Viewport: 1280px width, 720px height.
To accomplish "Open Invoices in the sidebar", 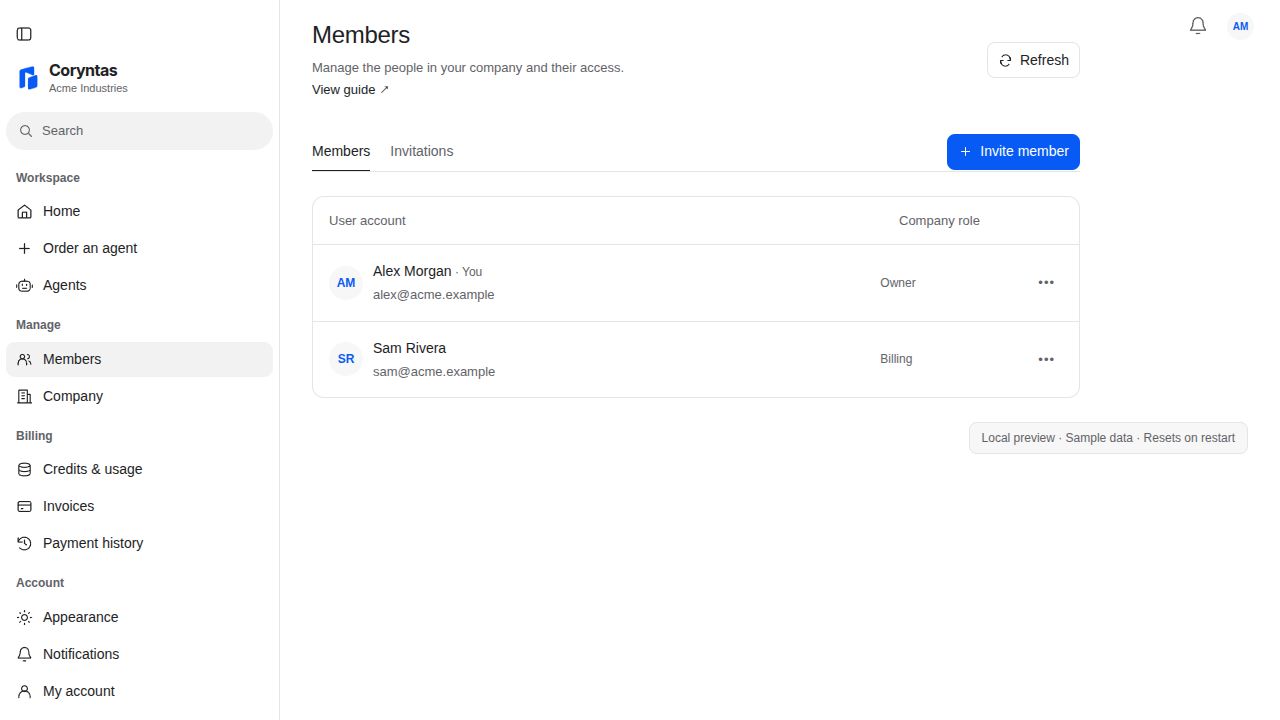I will click(139, 507).
